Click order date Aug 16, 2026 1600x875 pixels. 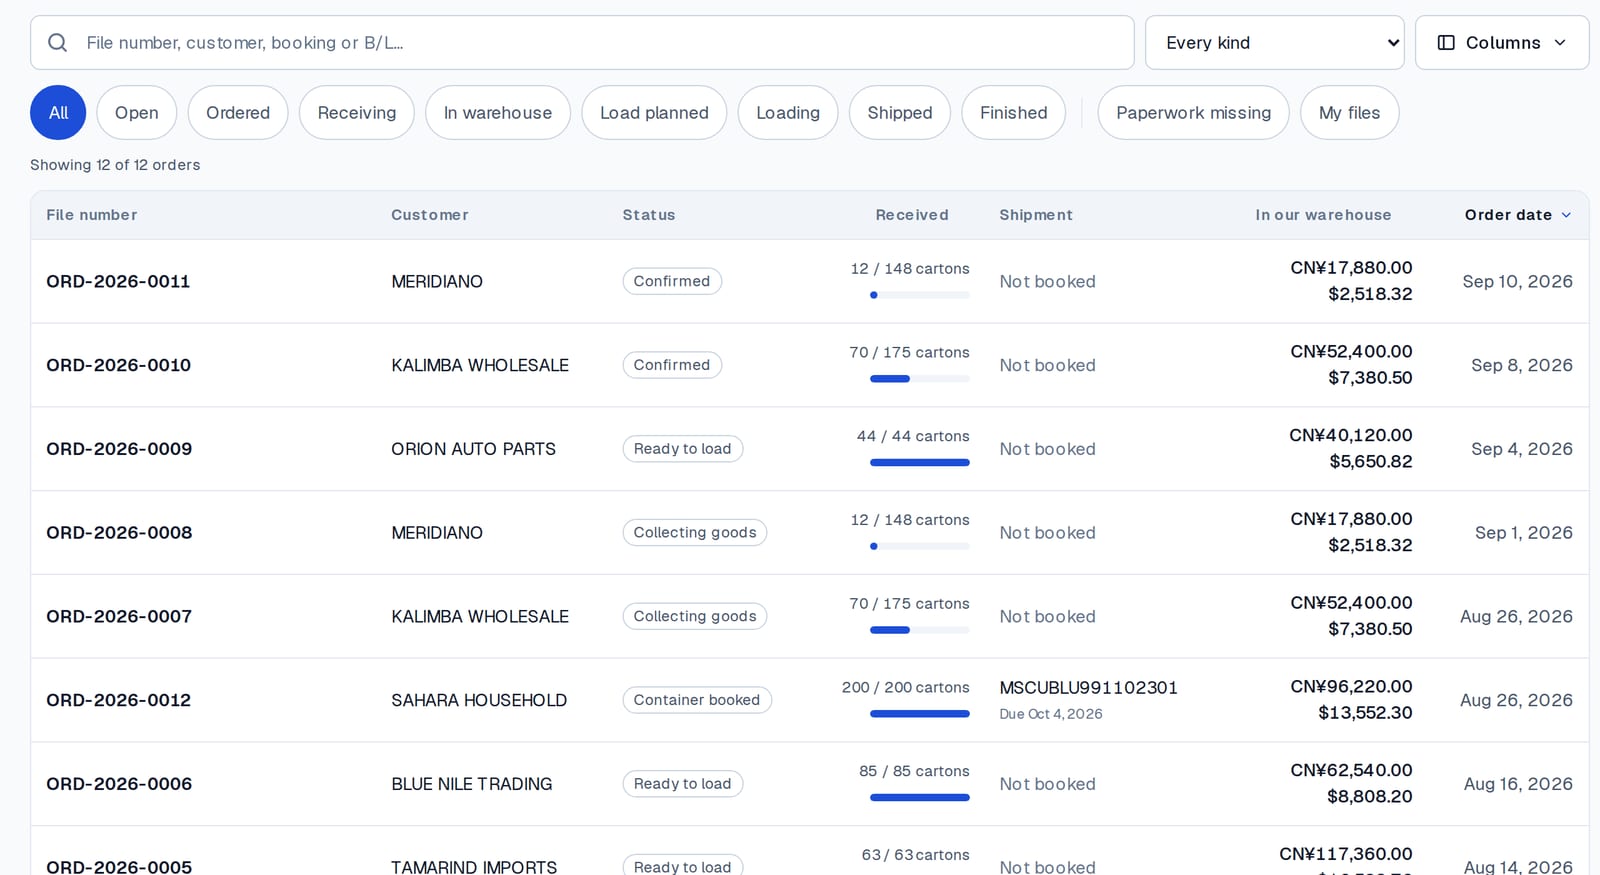1518,784
